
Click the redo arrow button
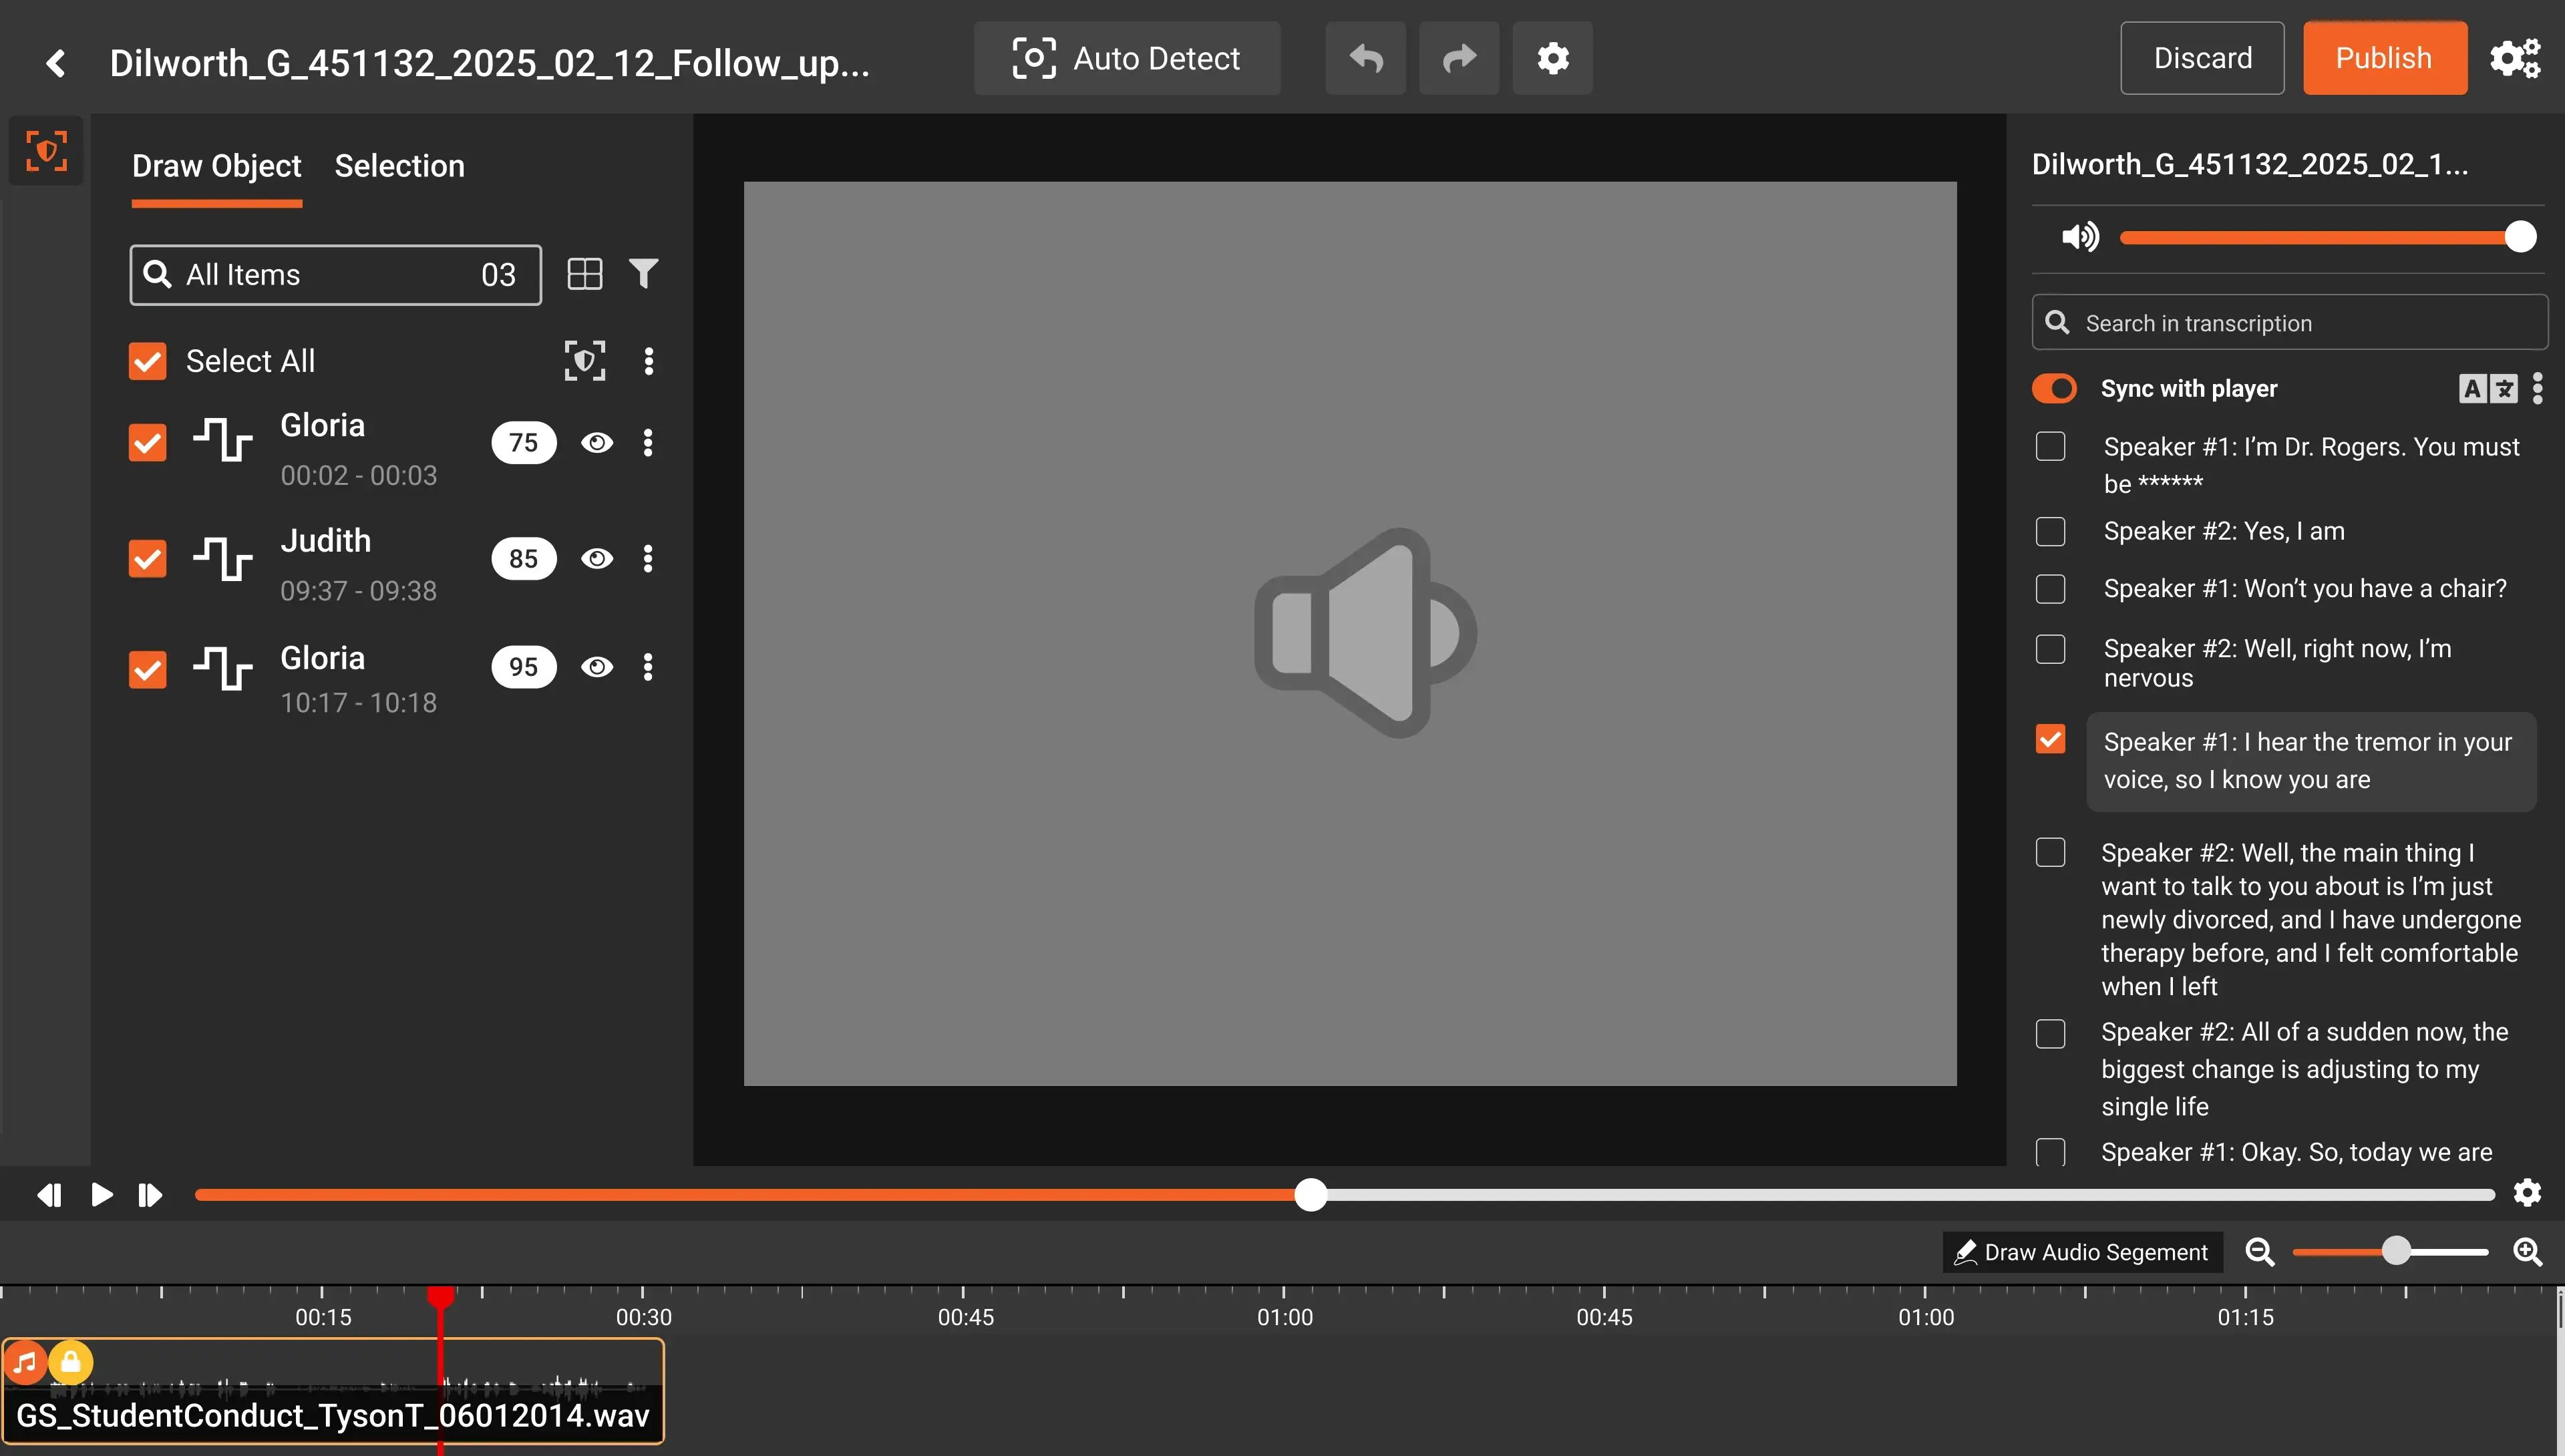pyautogui.click(x=1459, y=58)
